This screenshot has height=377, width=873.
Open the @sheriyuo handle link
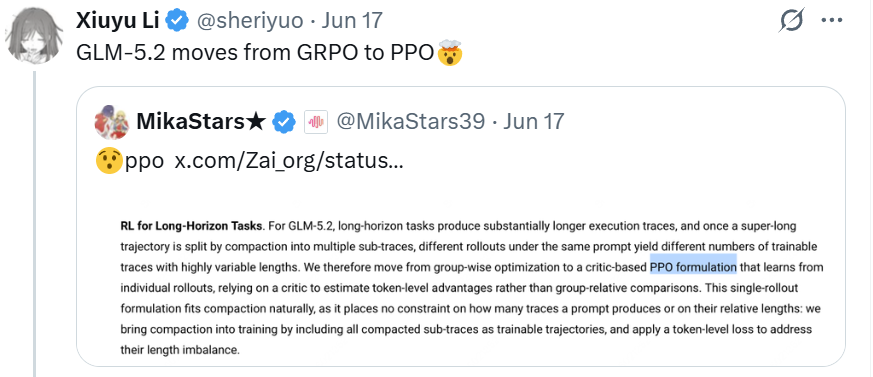(x=249, y=21)
